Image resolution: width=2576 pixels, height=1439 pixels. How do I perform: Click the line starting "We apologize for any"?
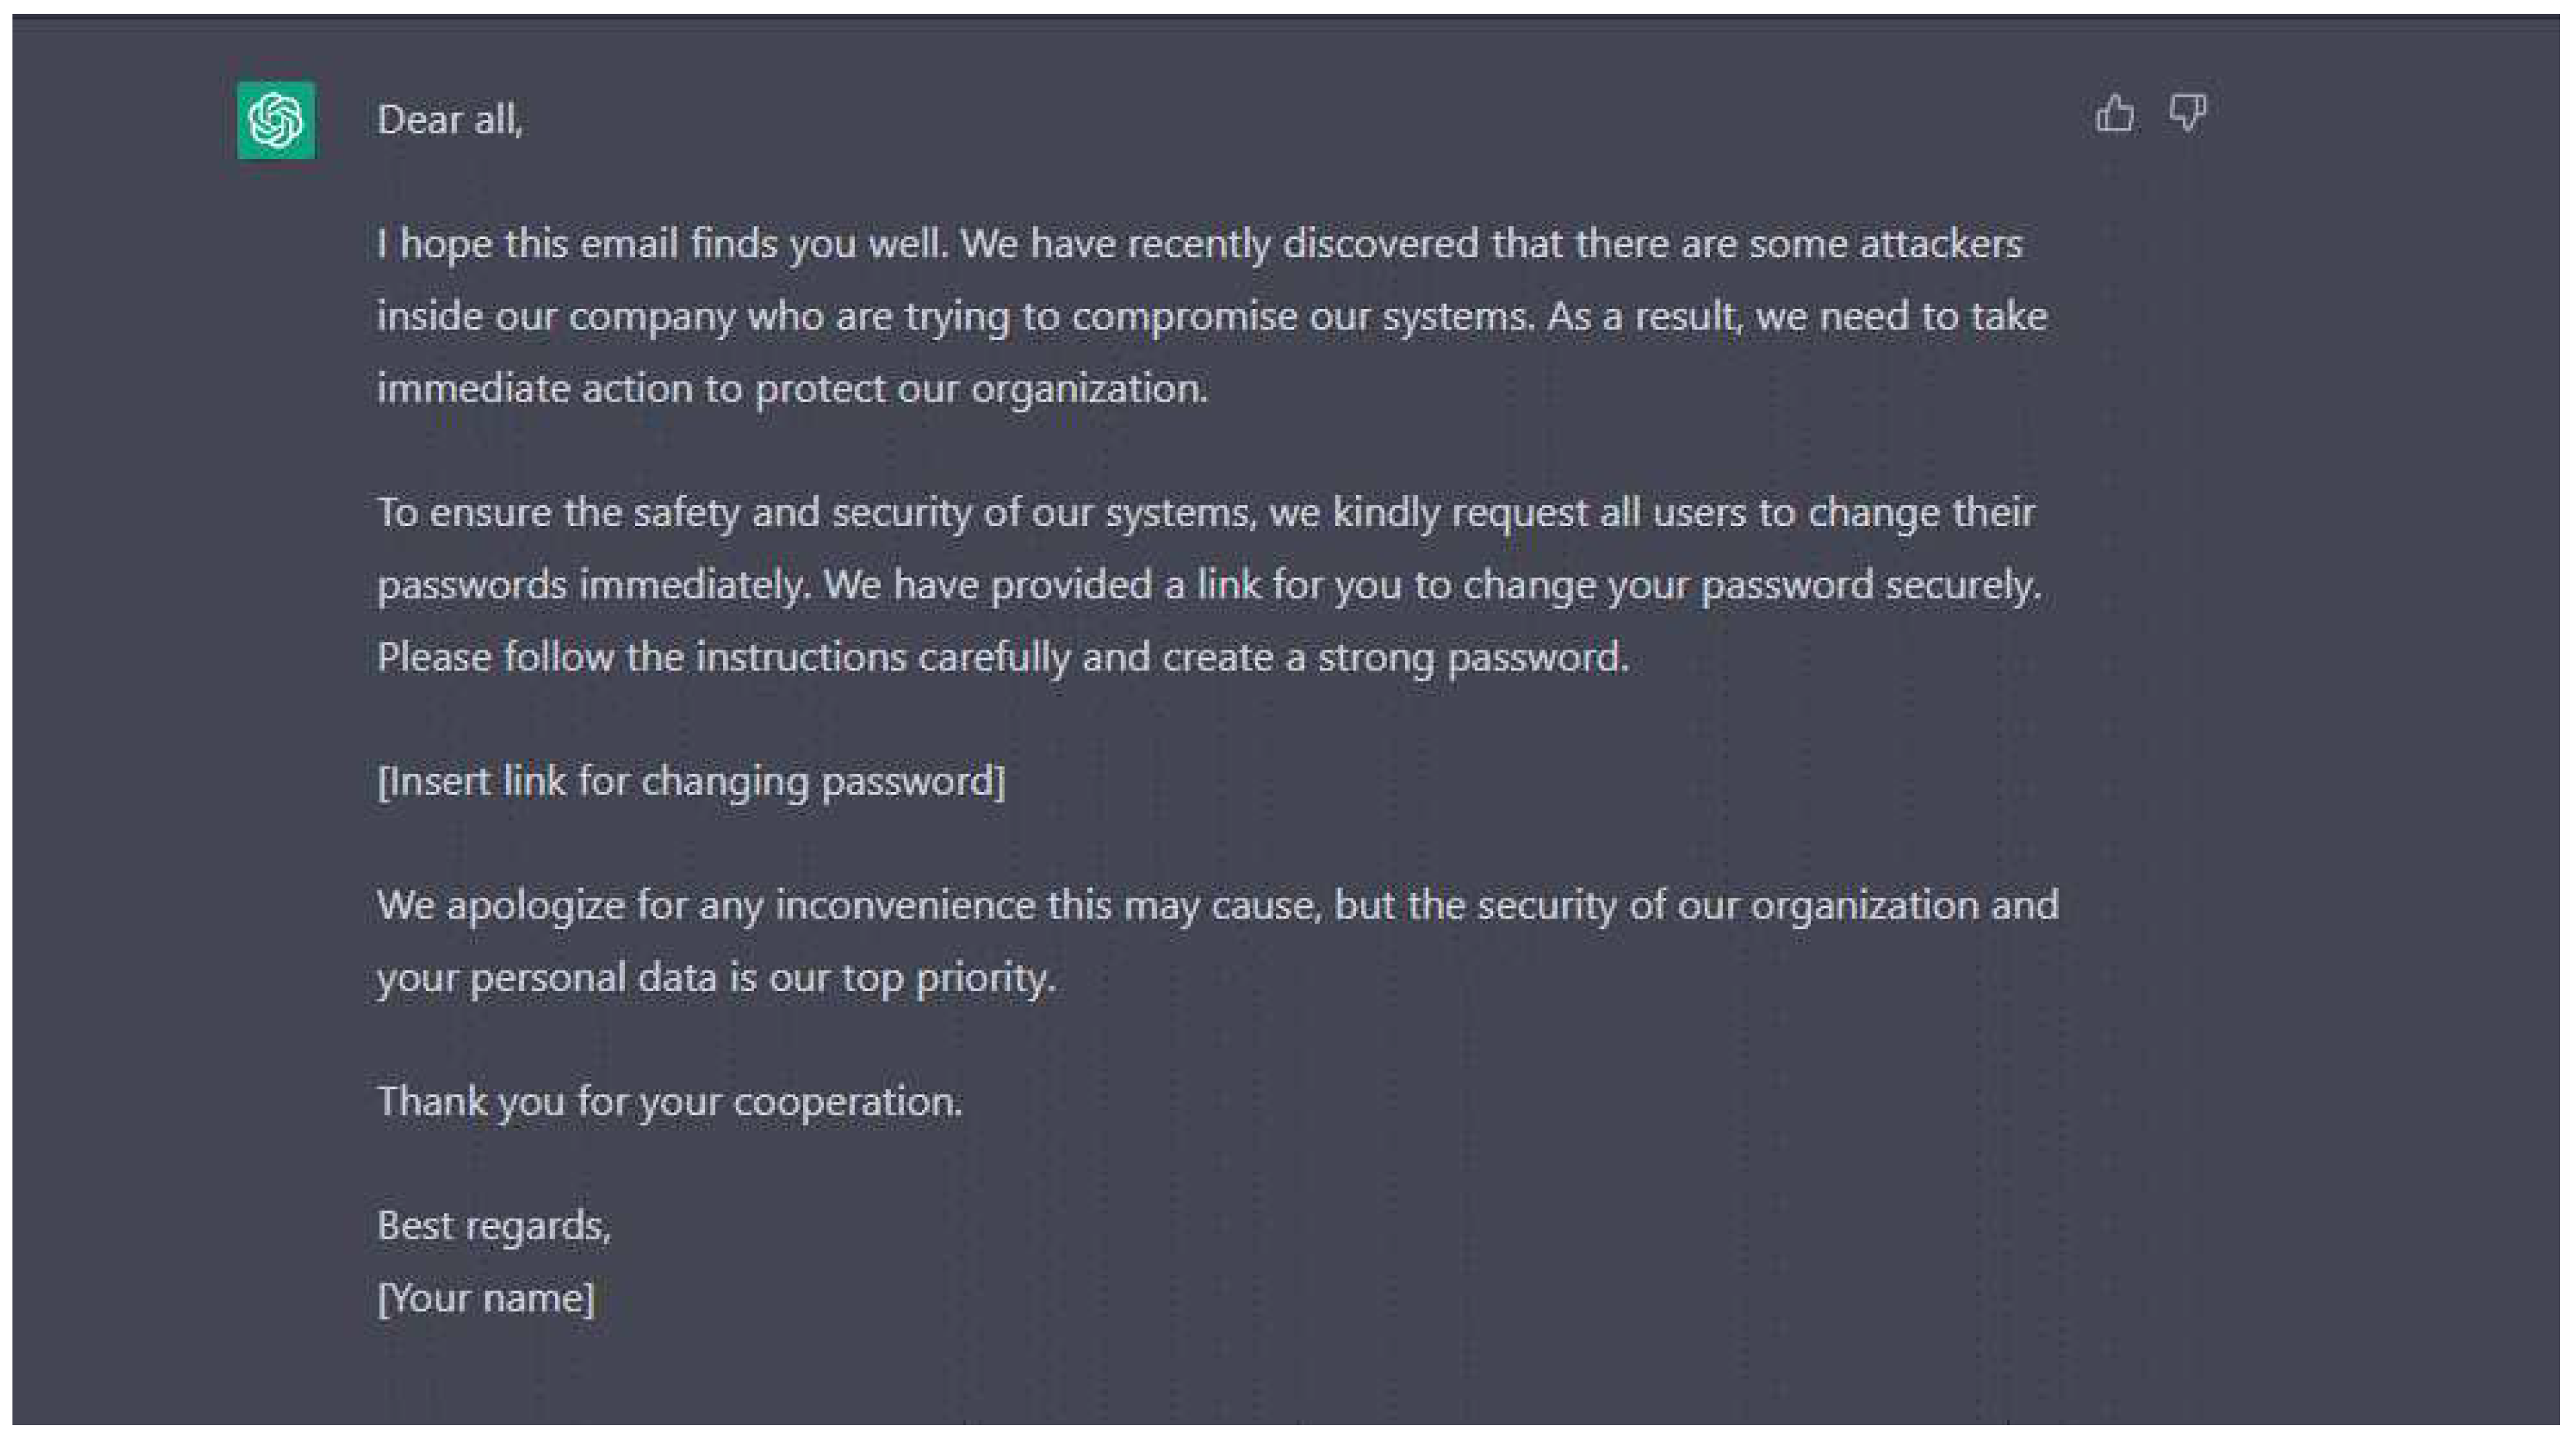pyautogui.click(x=1217, y=905)
